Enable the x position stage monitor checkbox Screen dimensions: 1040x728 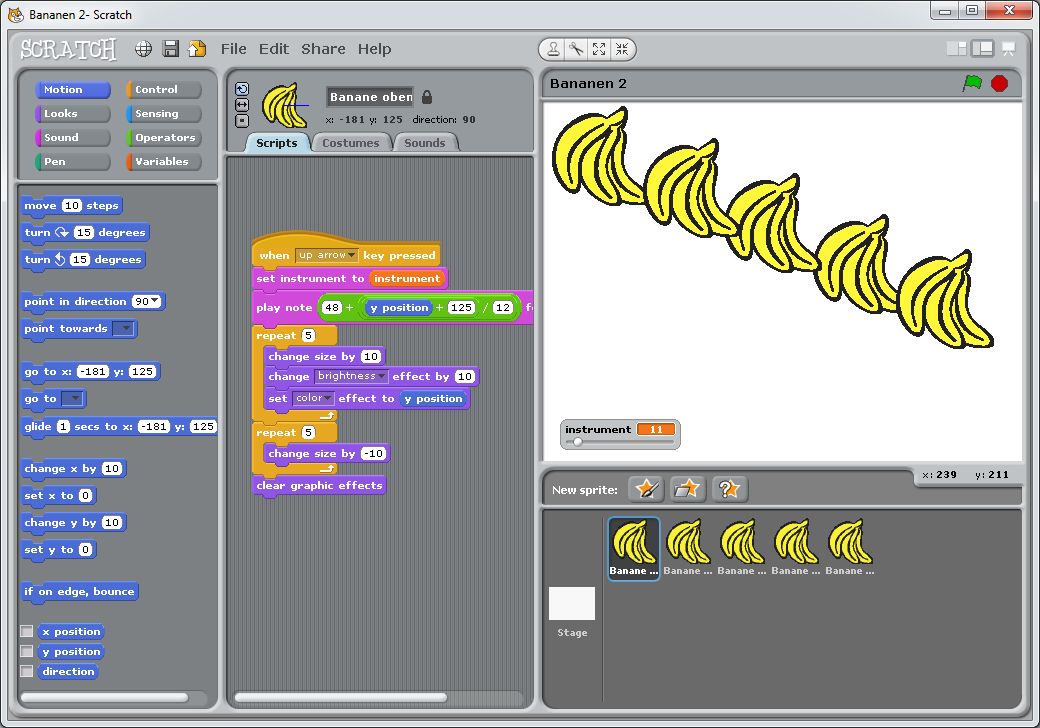[27, 632]
